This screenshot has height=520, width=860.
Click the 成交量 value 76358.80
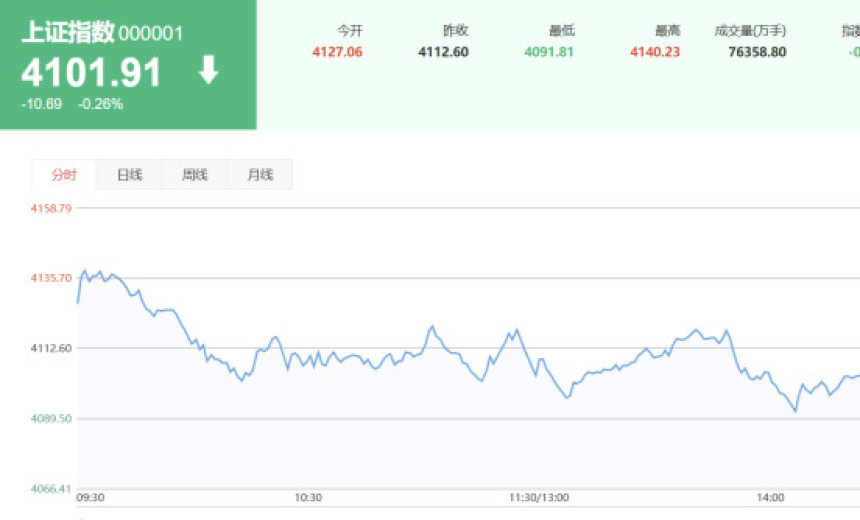[757, 52]
